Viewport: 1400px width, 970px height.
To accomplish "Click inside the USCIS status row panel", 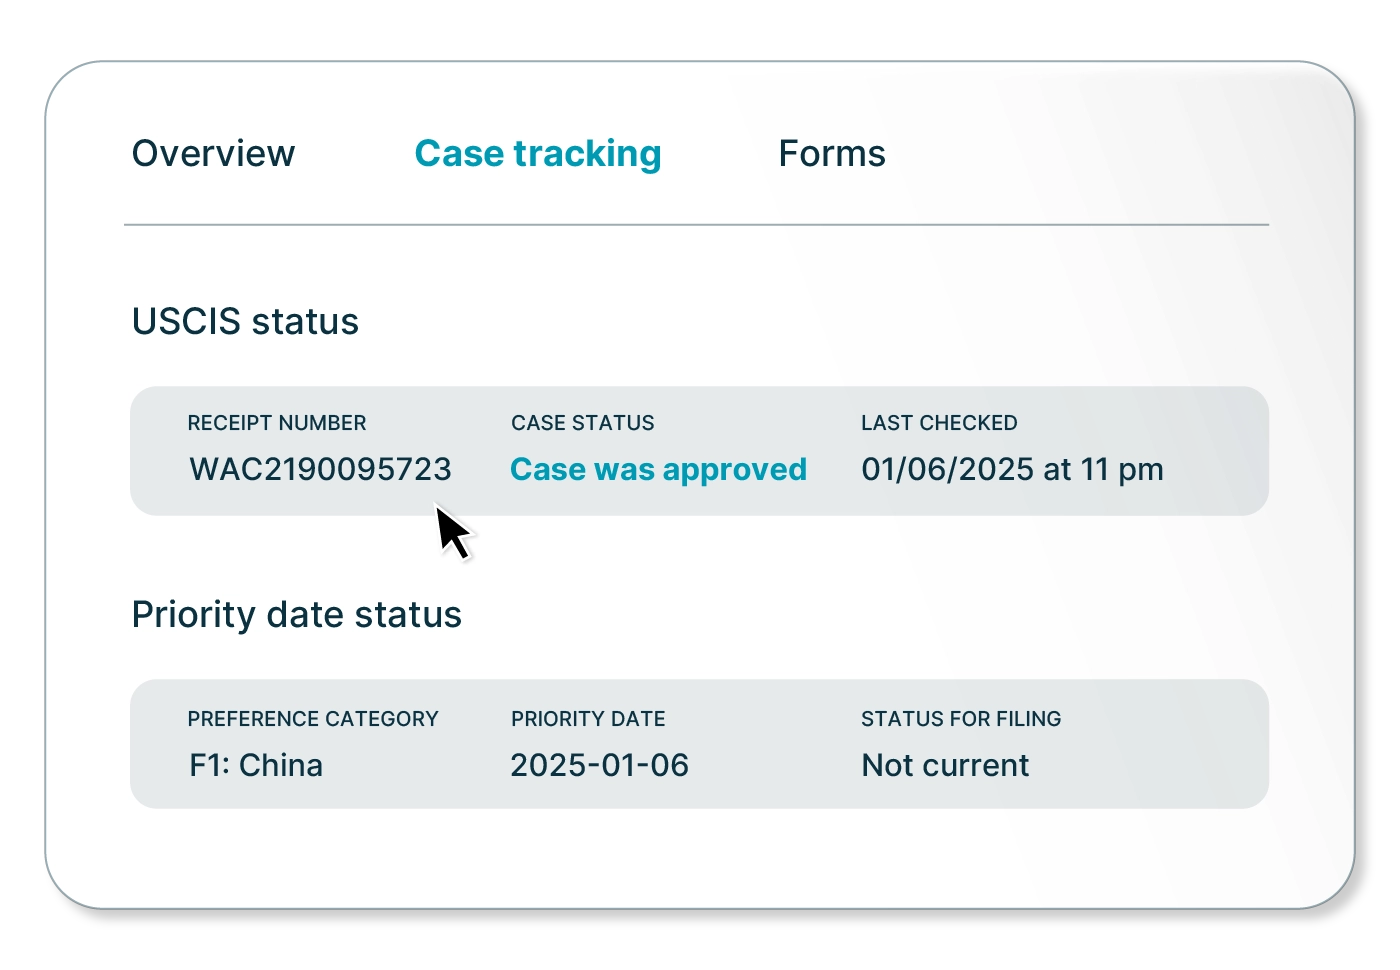I will (1150, 450).
